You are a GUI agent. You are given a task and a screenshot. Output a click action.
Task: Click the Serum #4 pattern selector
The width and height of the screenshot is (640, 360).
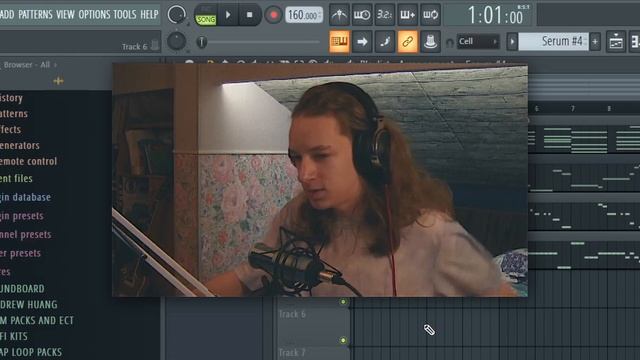coord(553,42)
